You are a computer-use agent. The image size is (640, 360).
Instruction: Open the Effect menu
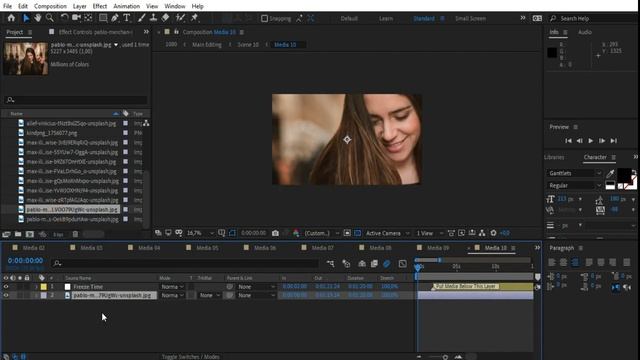point(100,6)
